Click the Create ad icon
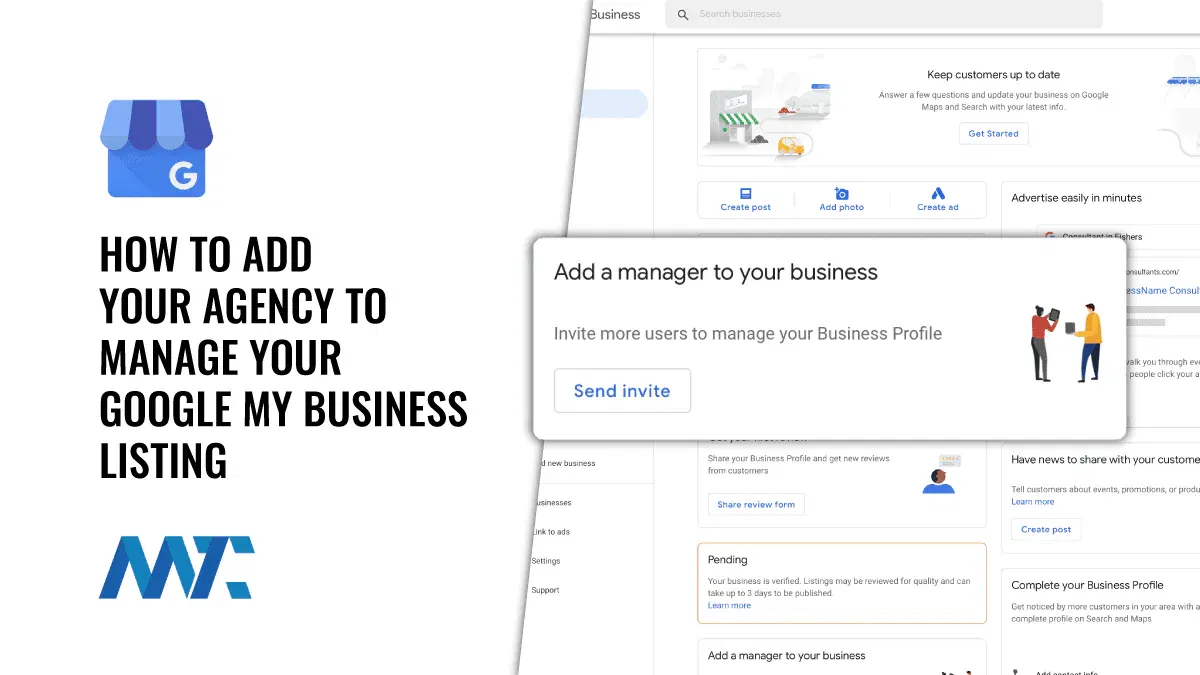1200x675 pixels. pos(938,194)
